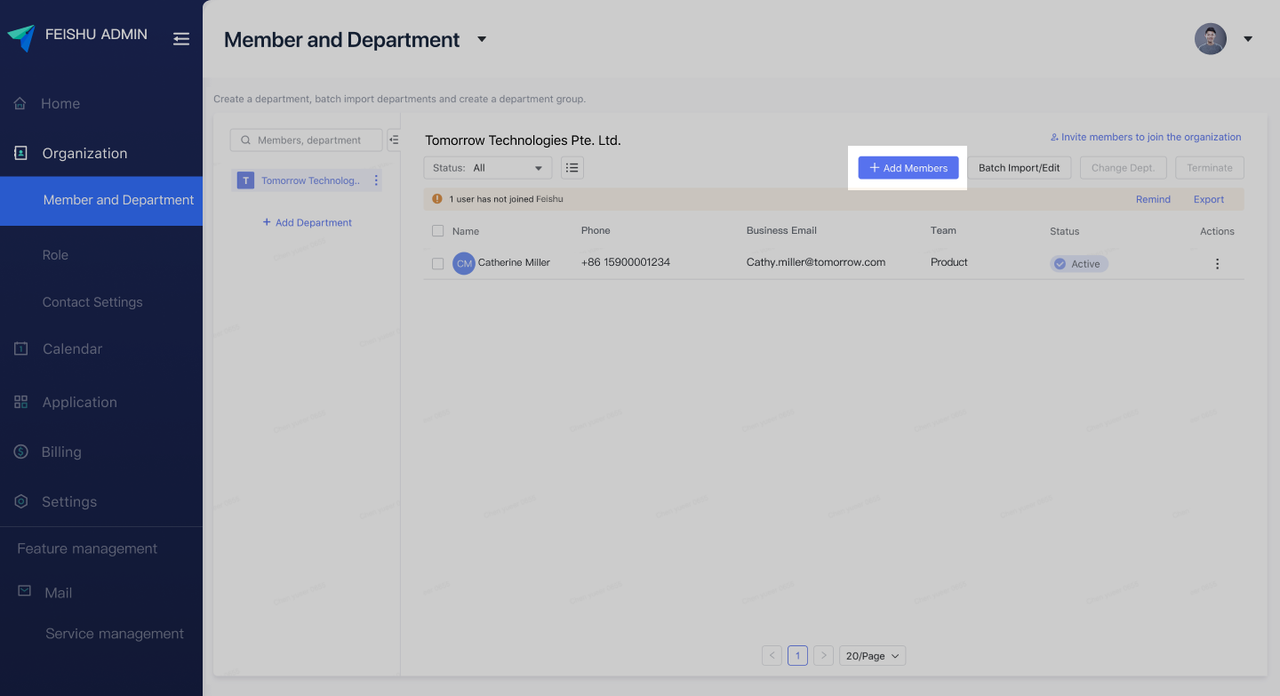
Task: Click the Application grid icon
Action: point(19,401)
